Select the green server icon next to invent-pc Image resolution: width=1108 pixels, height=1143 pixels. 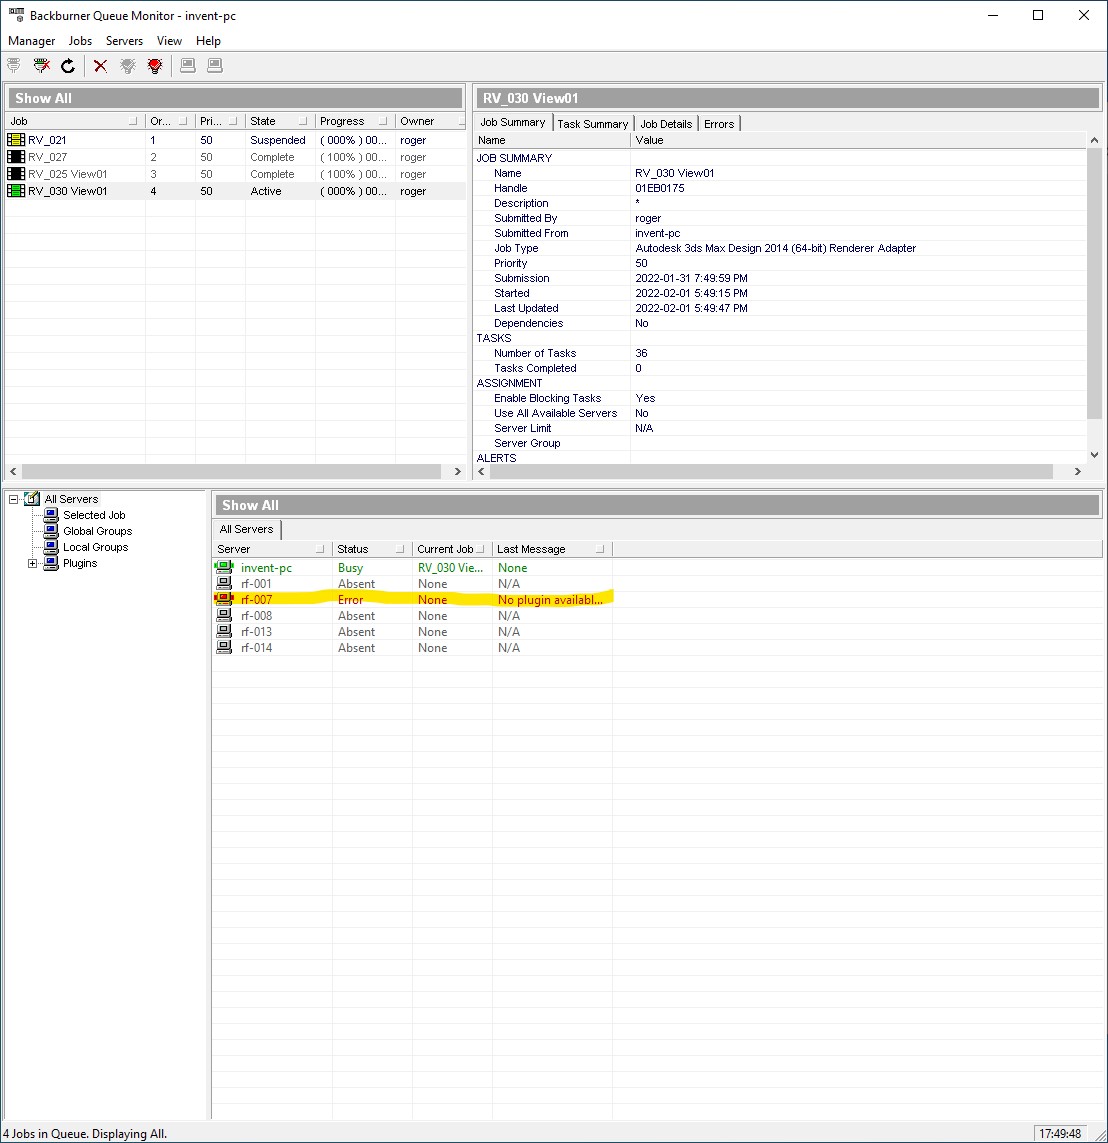tap(224, 567)
